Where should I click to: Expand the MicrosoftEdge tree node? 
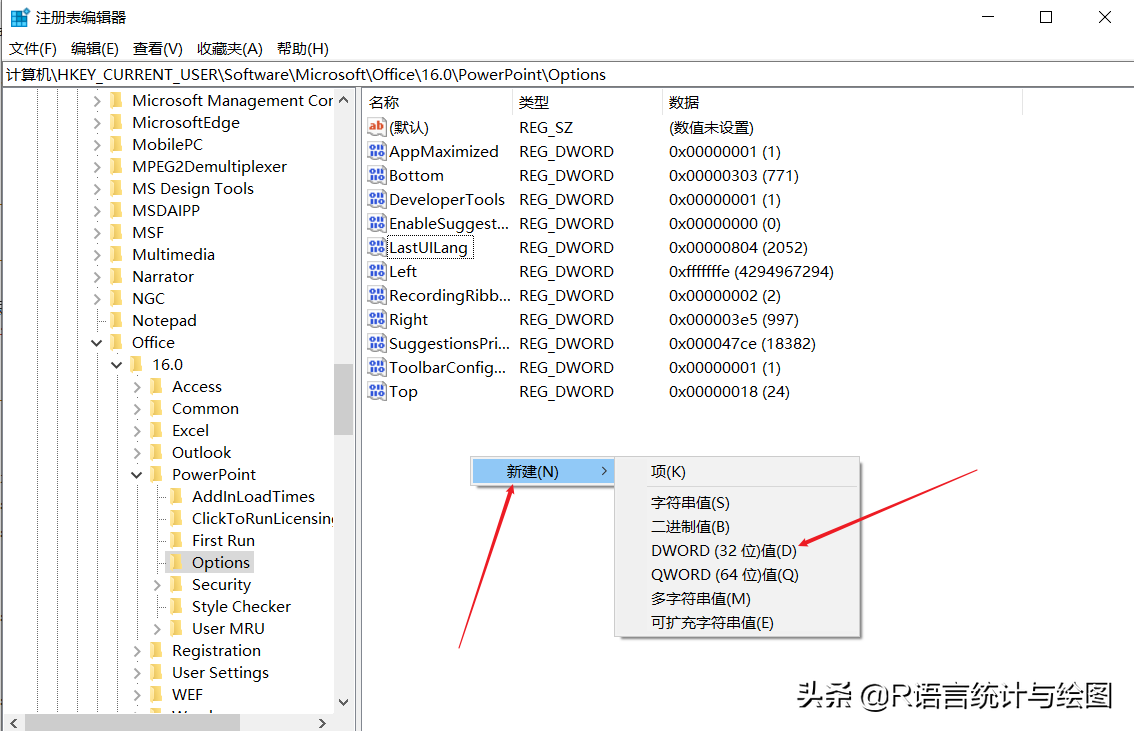point(97,123)
